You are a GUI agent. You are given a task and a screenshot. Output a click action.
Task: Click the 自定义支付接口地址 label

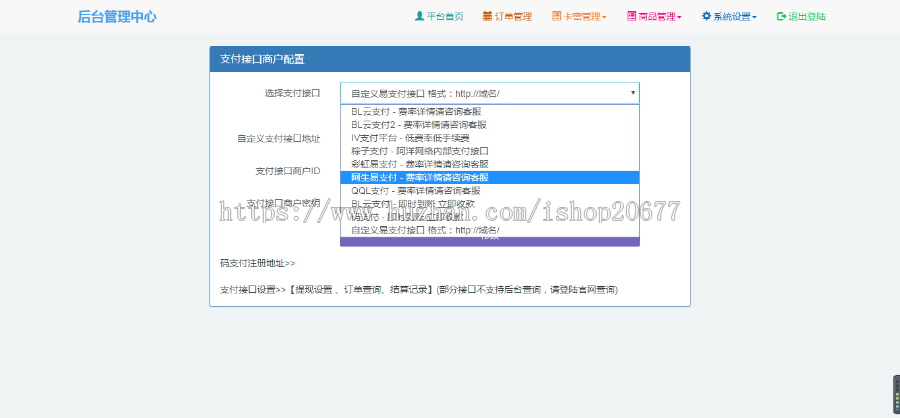278,138
